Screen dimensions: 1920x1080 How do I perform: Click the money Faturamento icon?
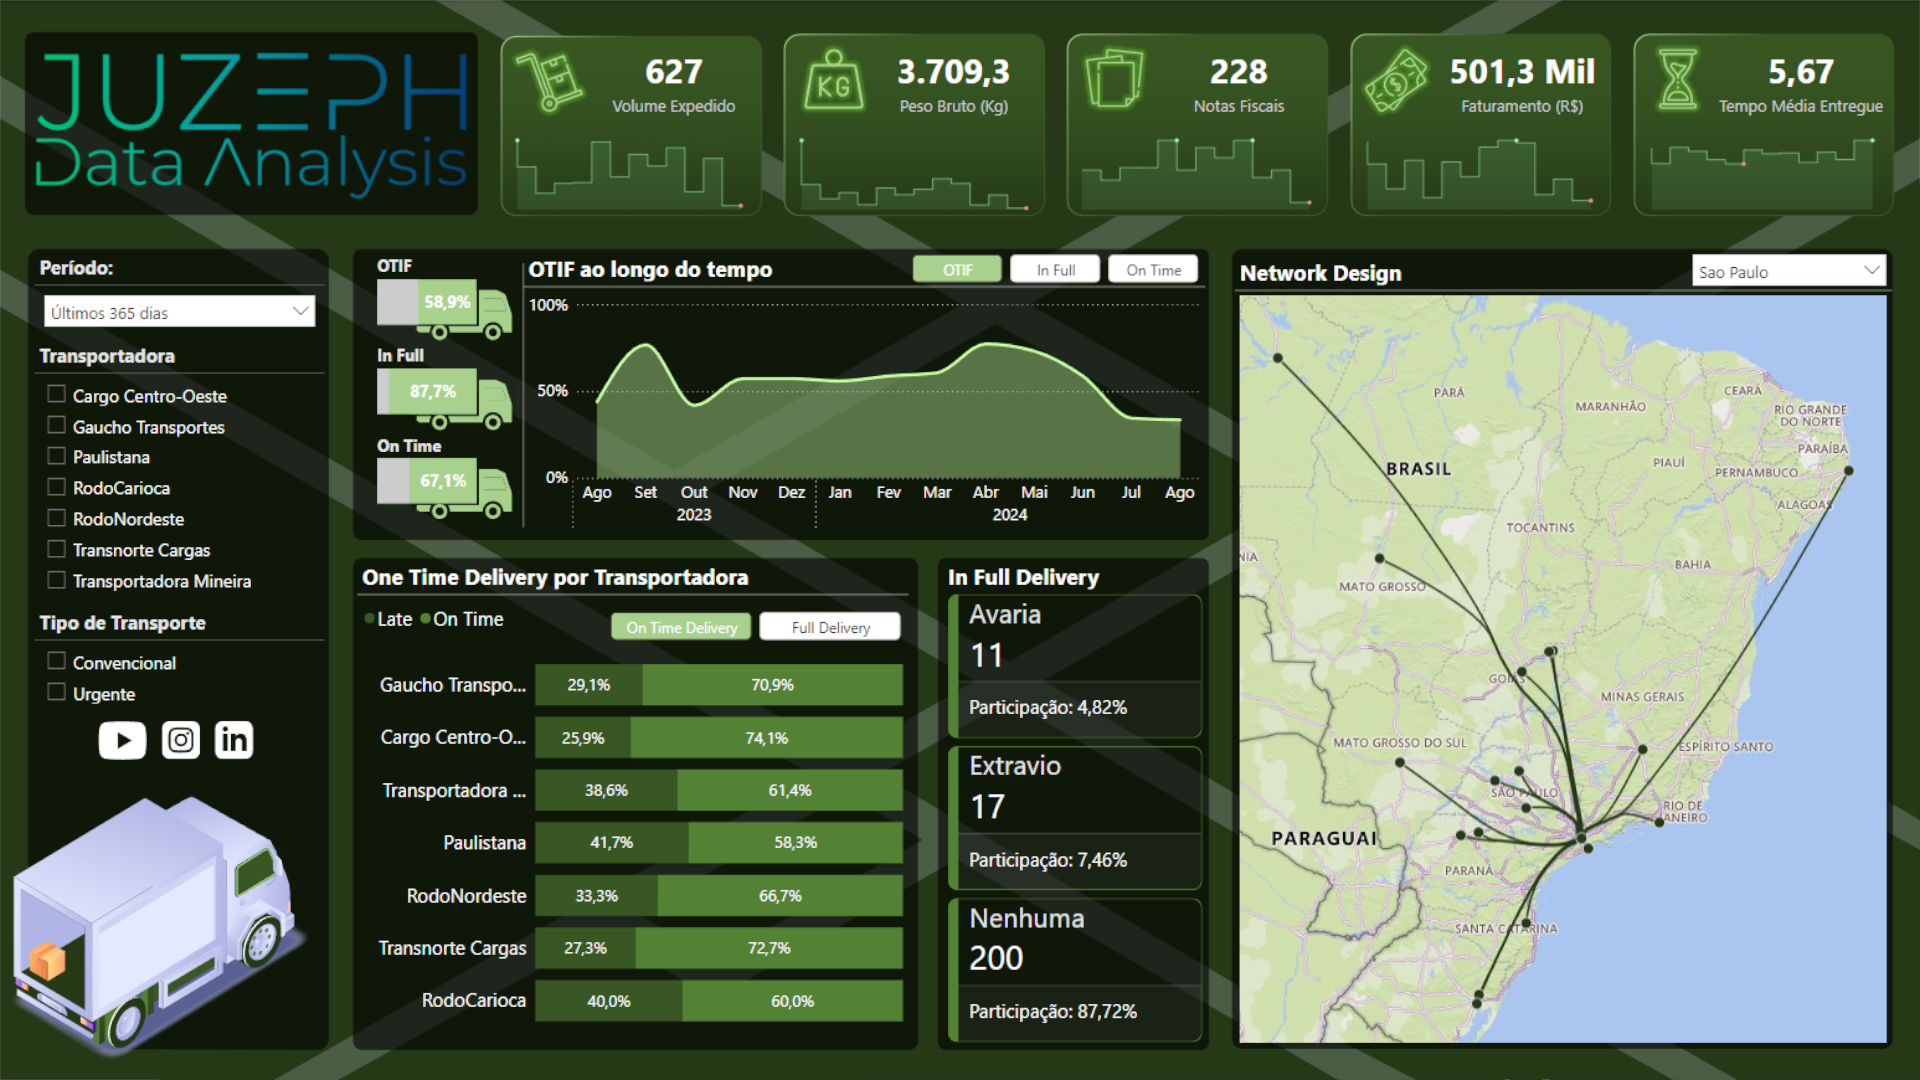pyautogui.click(x=1397, y=80)
